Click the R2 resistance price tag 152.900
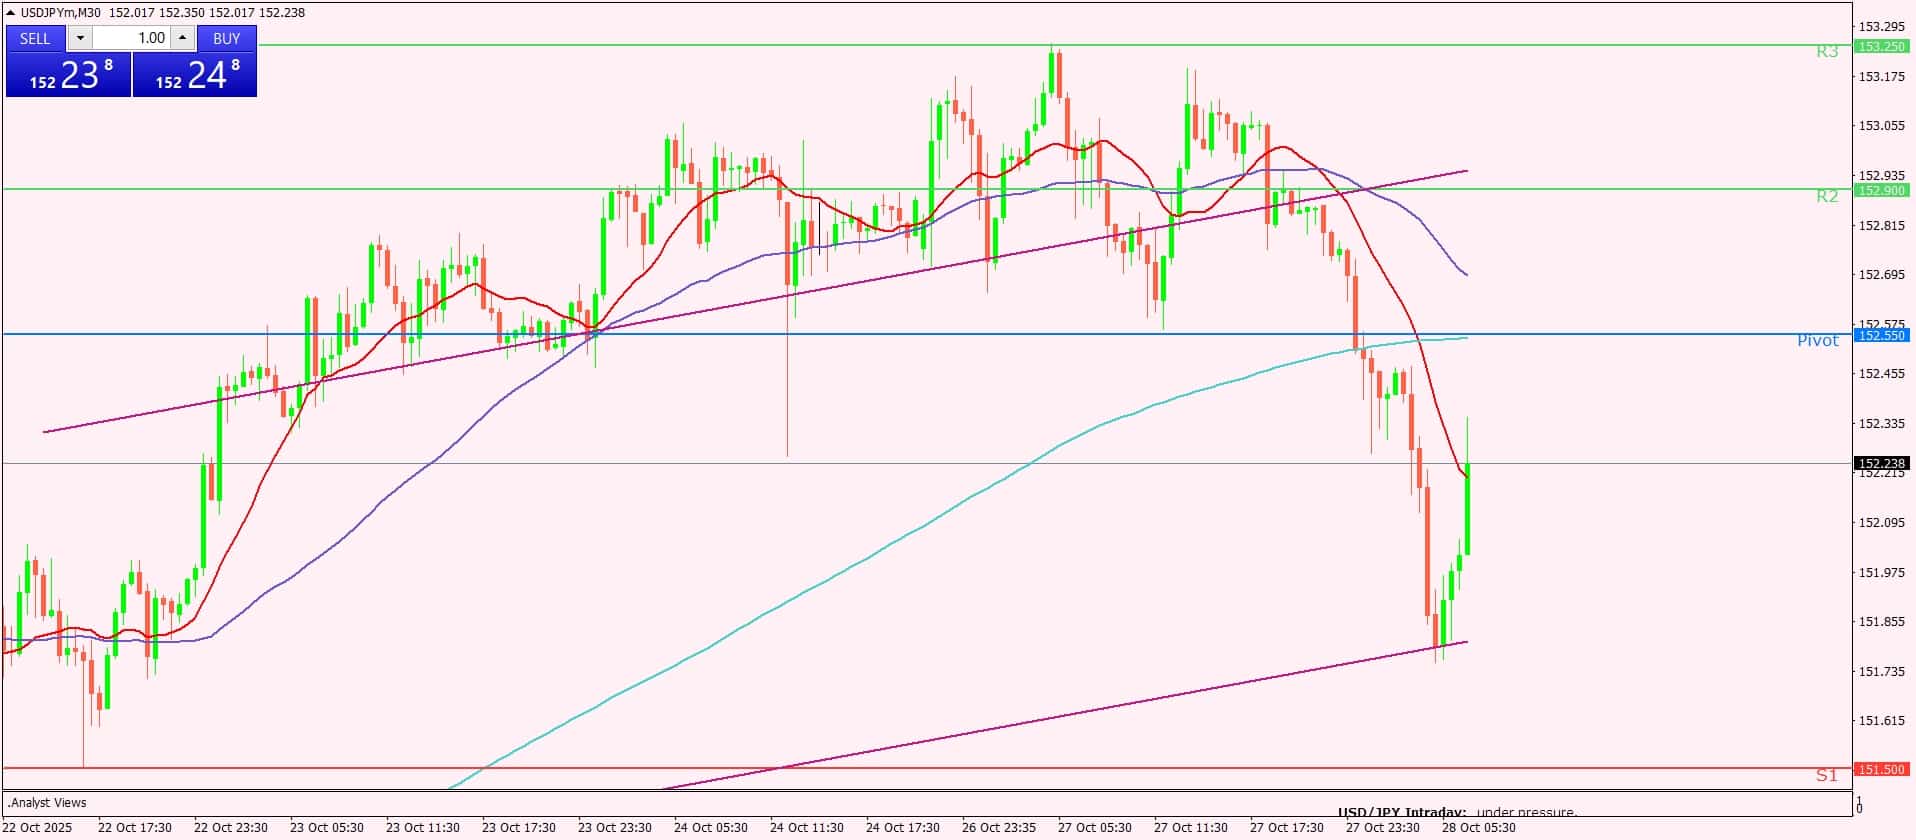 click(1880, 190)
